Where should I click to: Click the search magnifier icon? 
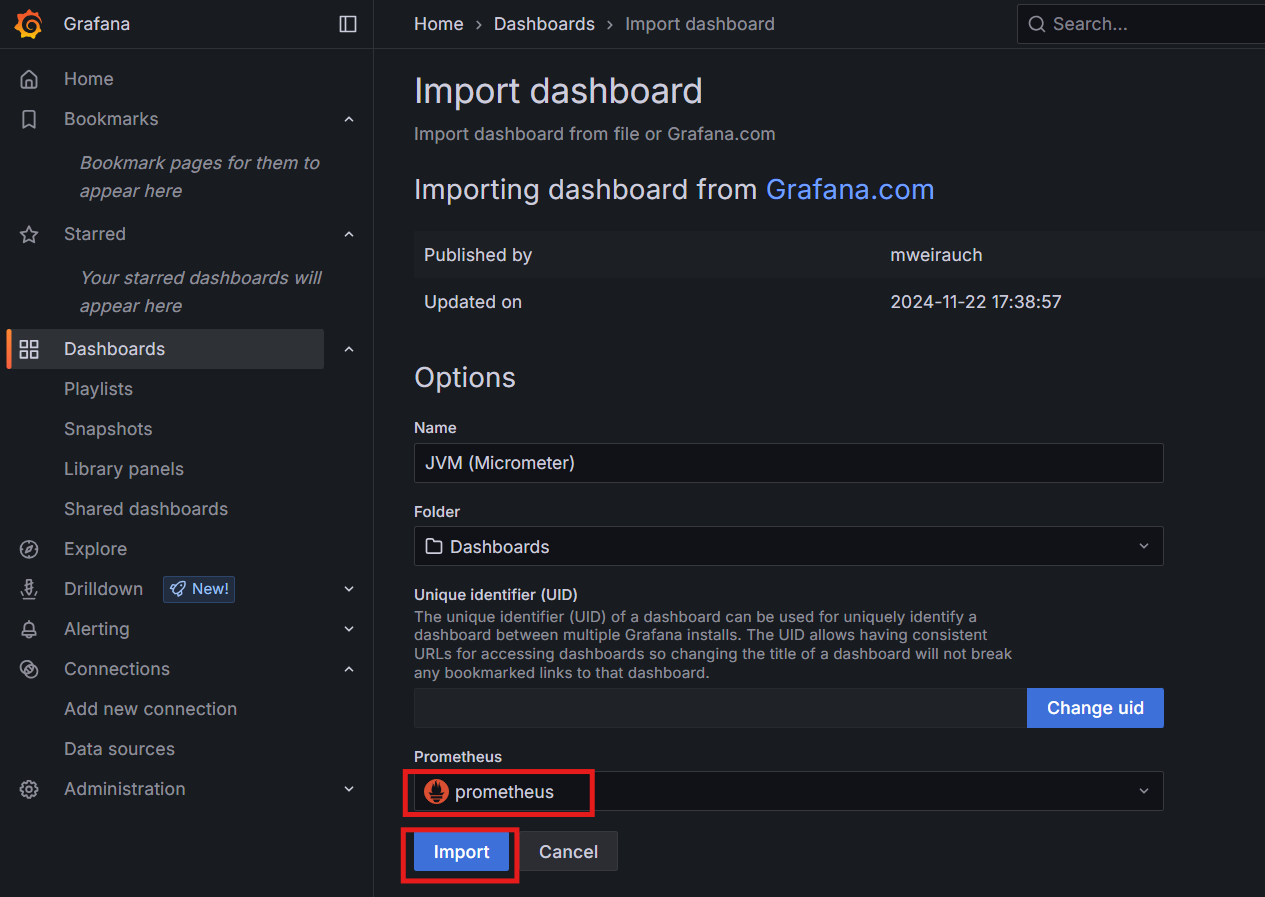click(1037, 24)
